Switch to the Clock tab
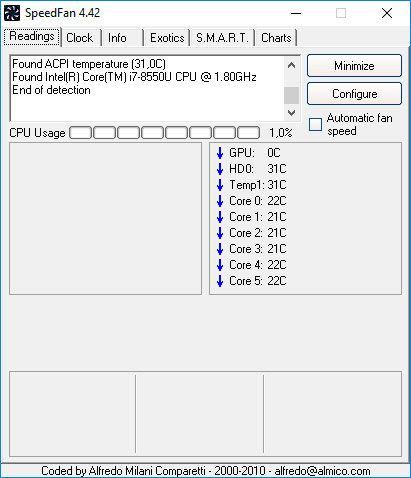411x478 pixels. 80,38
